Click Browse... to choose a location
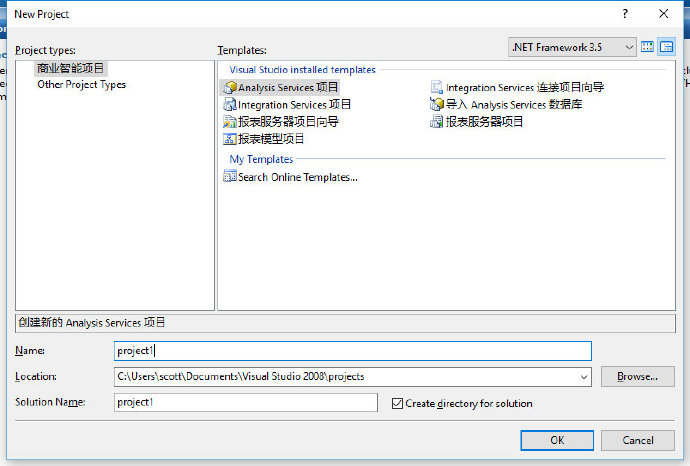Screen dimensions: 690x466 click(x=638, y=377)
